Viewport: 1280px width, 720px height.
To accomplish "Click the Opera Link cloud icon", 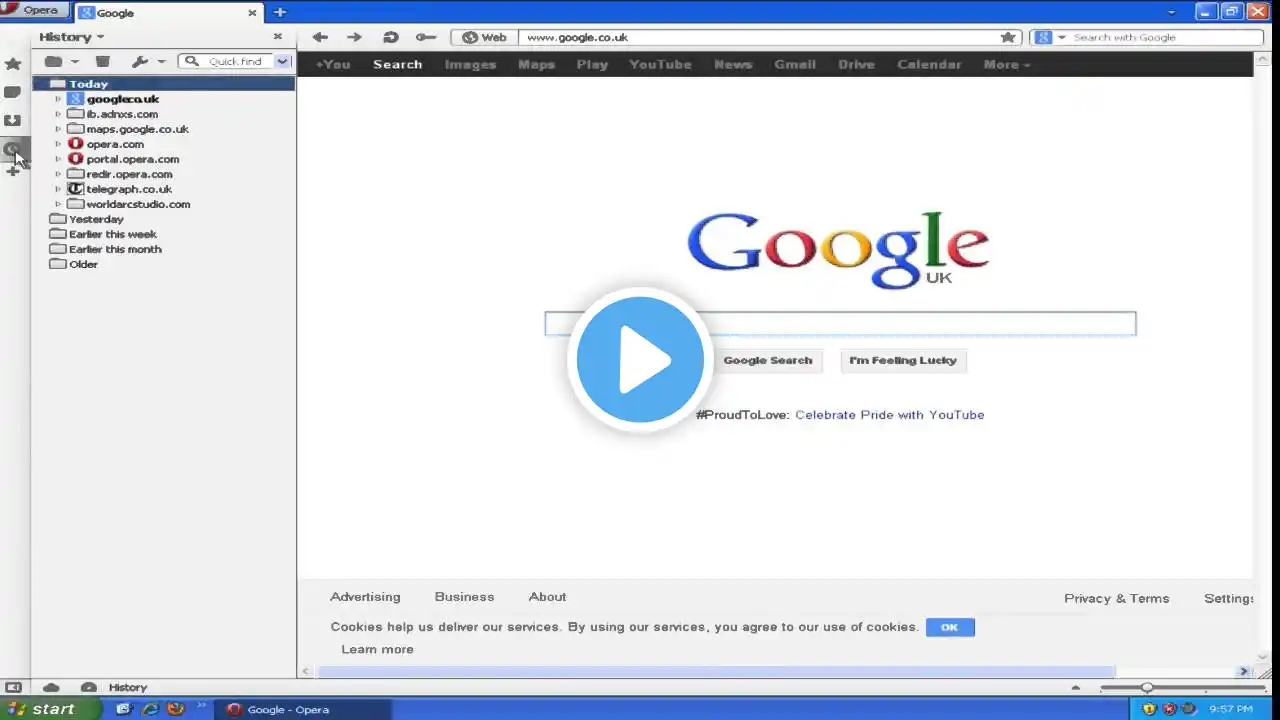I will (51, 687).
